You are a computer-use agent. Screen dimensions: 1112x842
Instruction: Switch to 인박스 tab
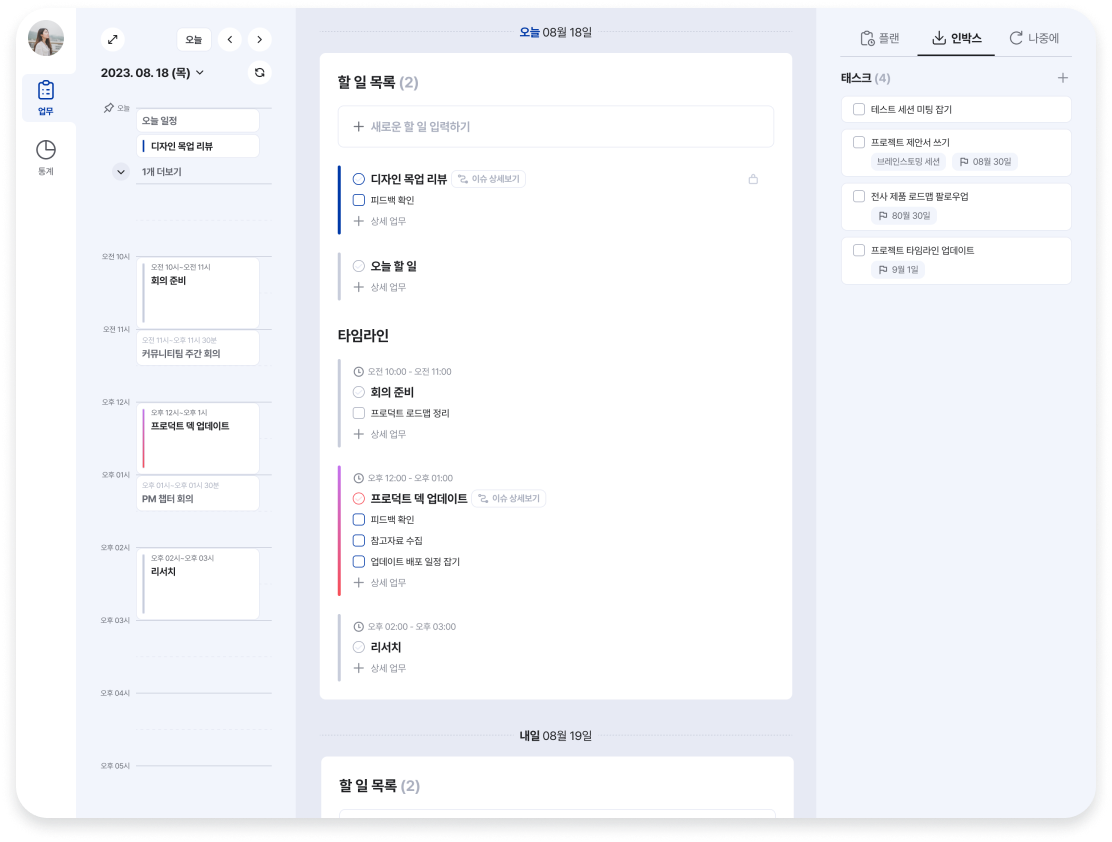click(956, 38)
